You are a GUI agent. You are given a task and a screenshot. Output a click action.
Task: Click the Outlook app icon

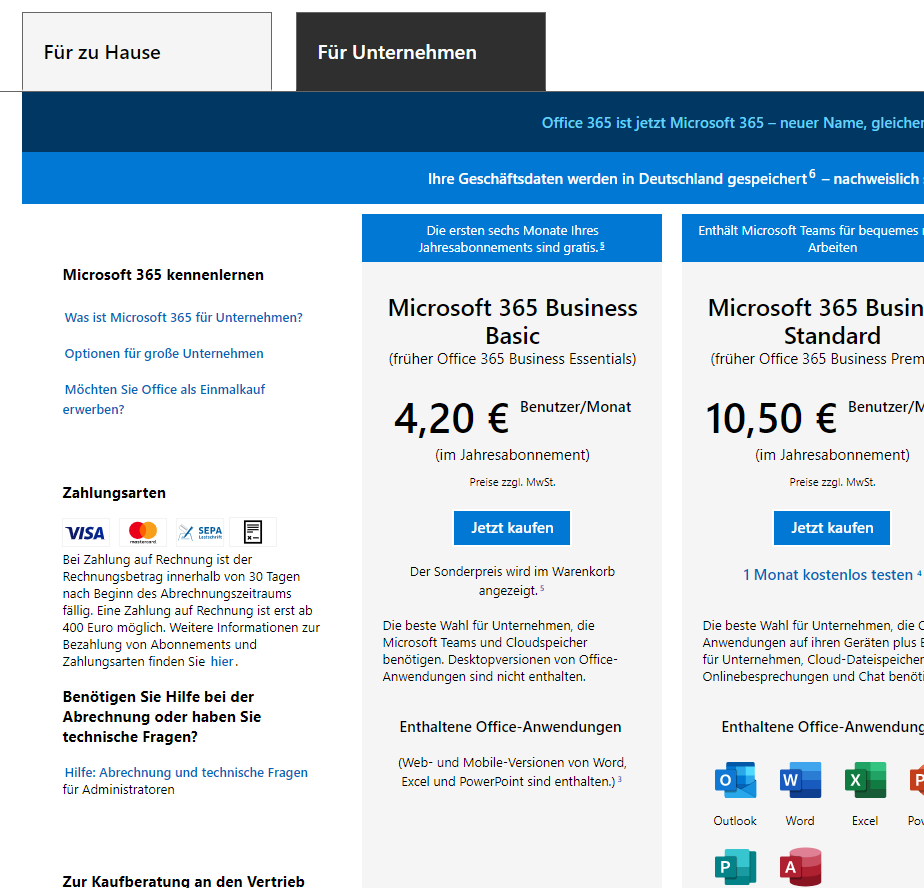[735, 780]
